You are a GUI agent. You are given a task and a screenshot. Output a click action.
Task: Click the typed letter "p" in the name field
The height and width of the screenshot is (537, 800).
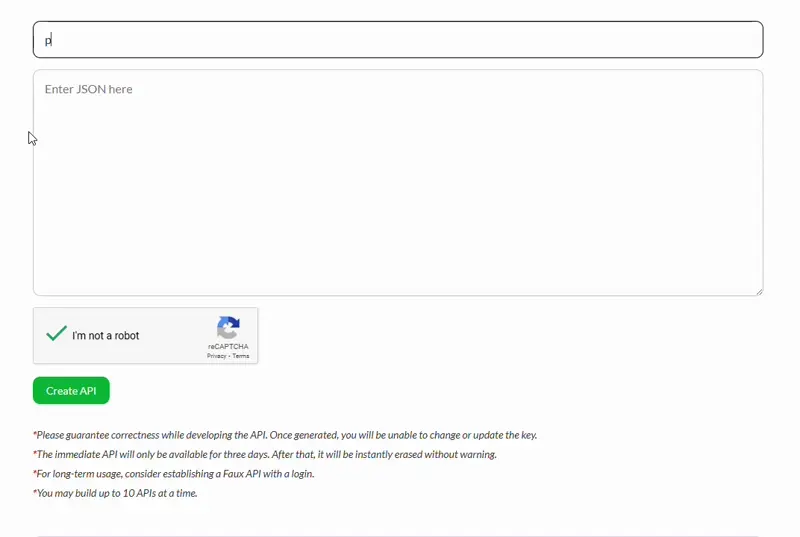coord(47,41)
